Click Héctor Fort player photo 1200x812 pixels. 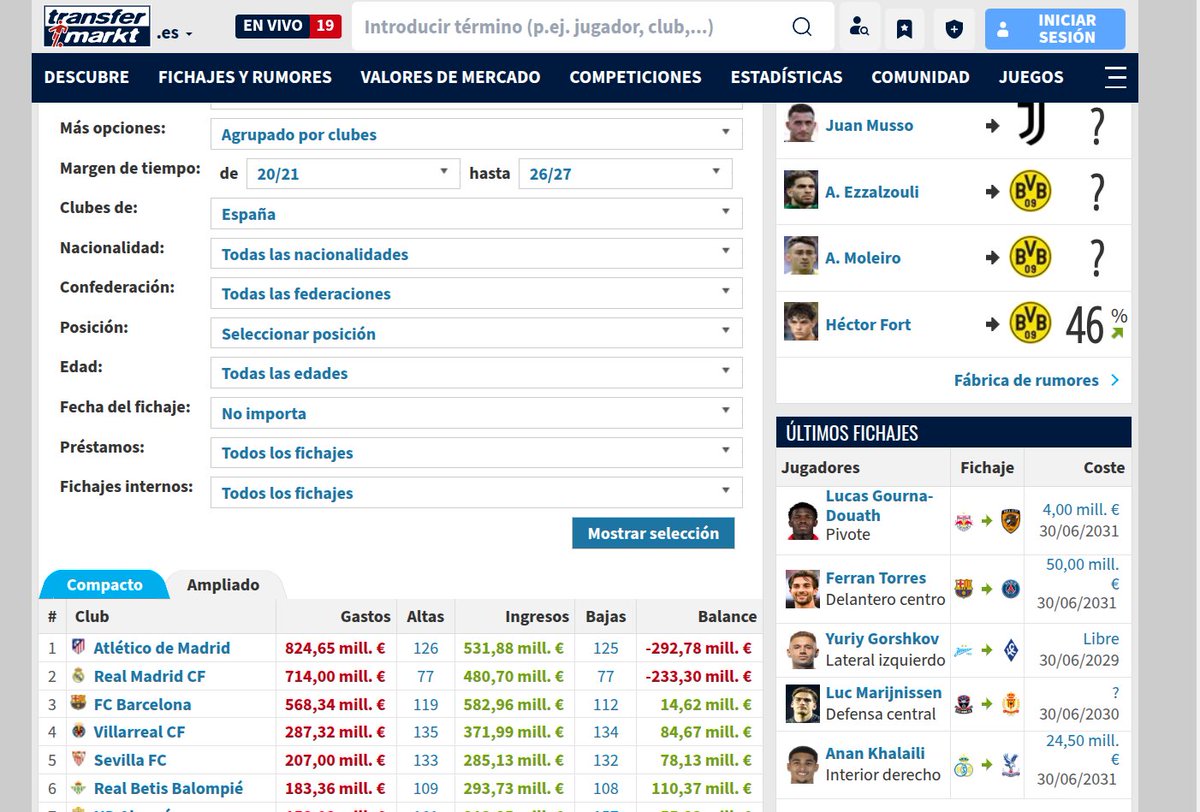(x=801, y=323)
